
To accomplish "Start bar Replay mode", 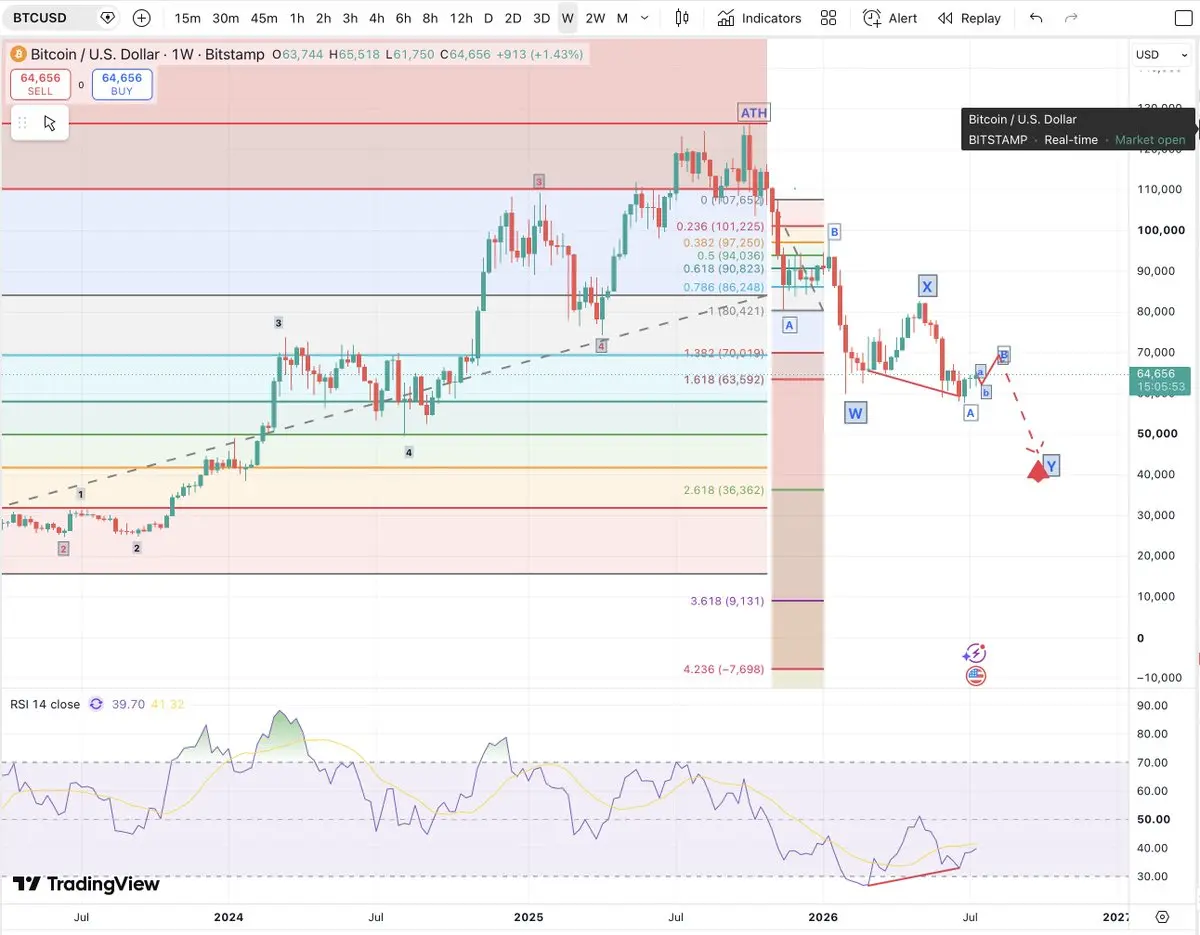I will pos(969,18).
